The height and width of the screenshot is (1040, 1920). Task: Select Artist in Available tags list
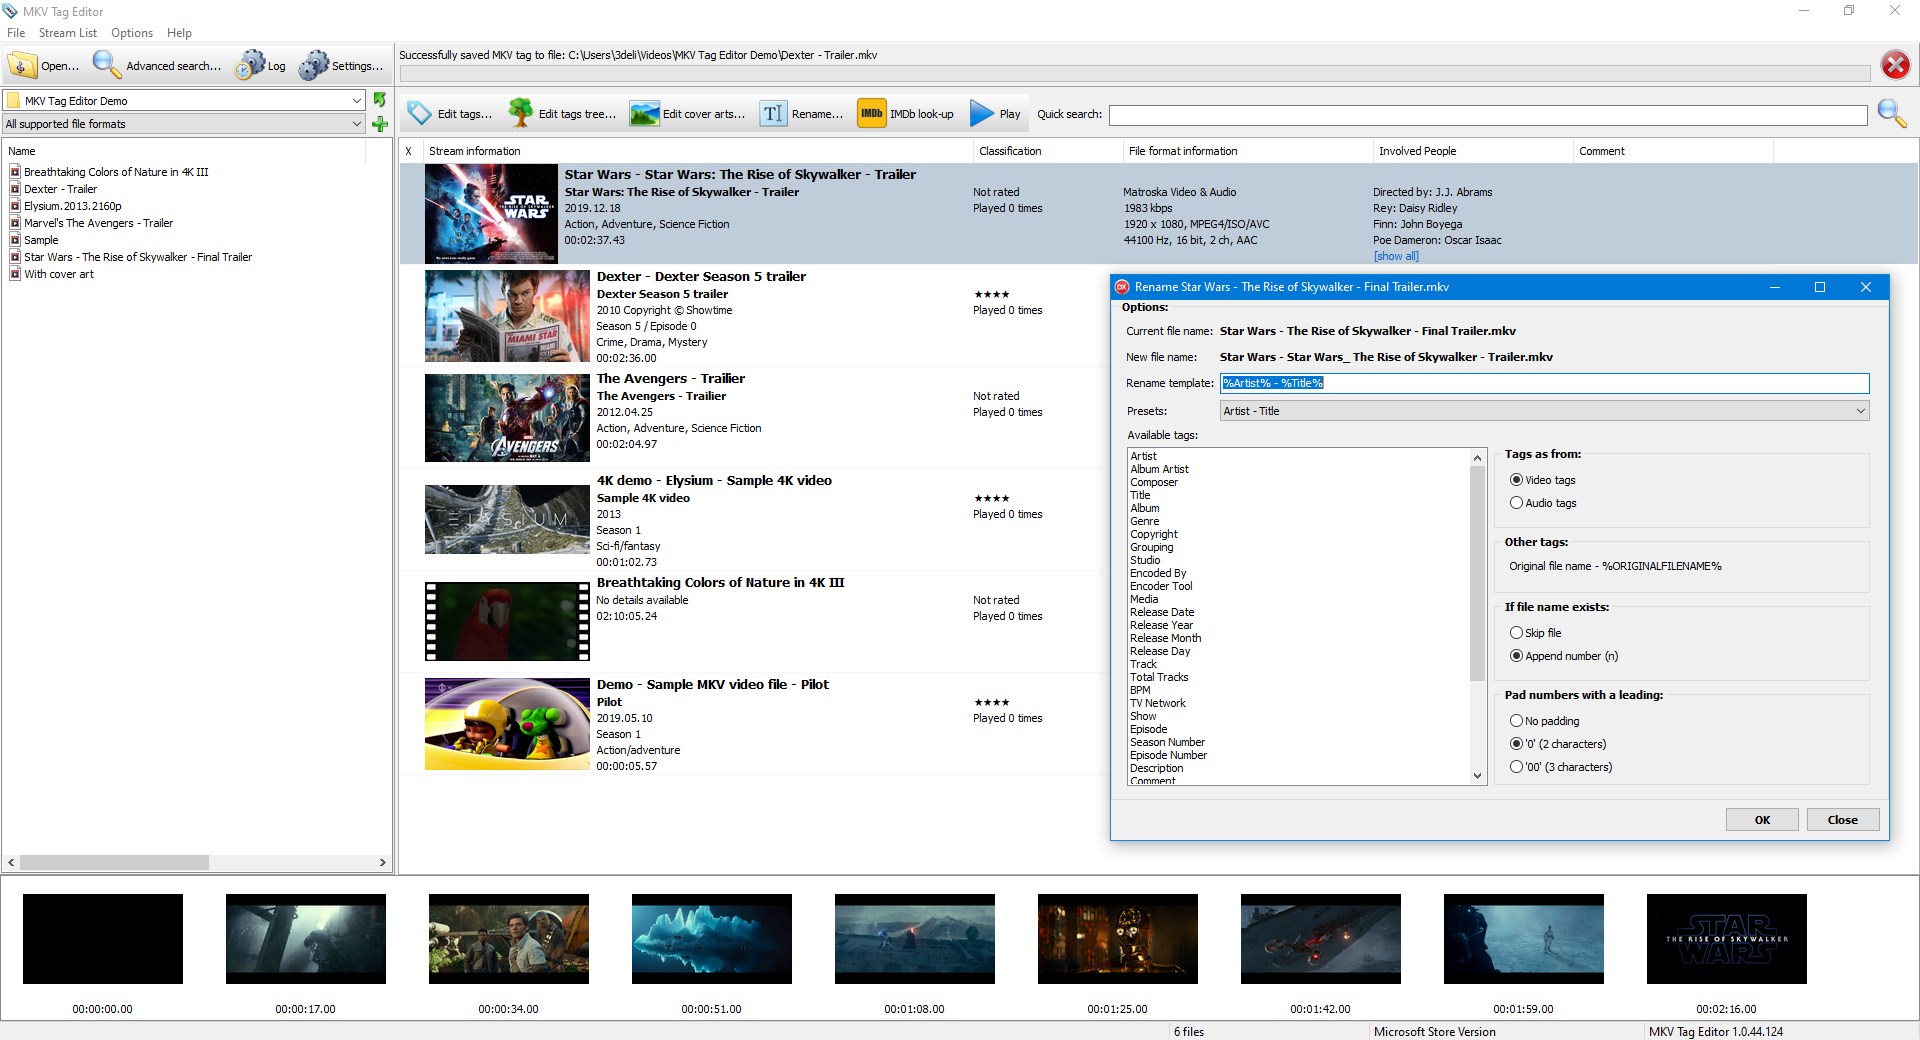[1143, 456]
